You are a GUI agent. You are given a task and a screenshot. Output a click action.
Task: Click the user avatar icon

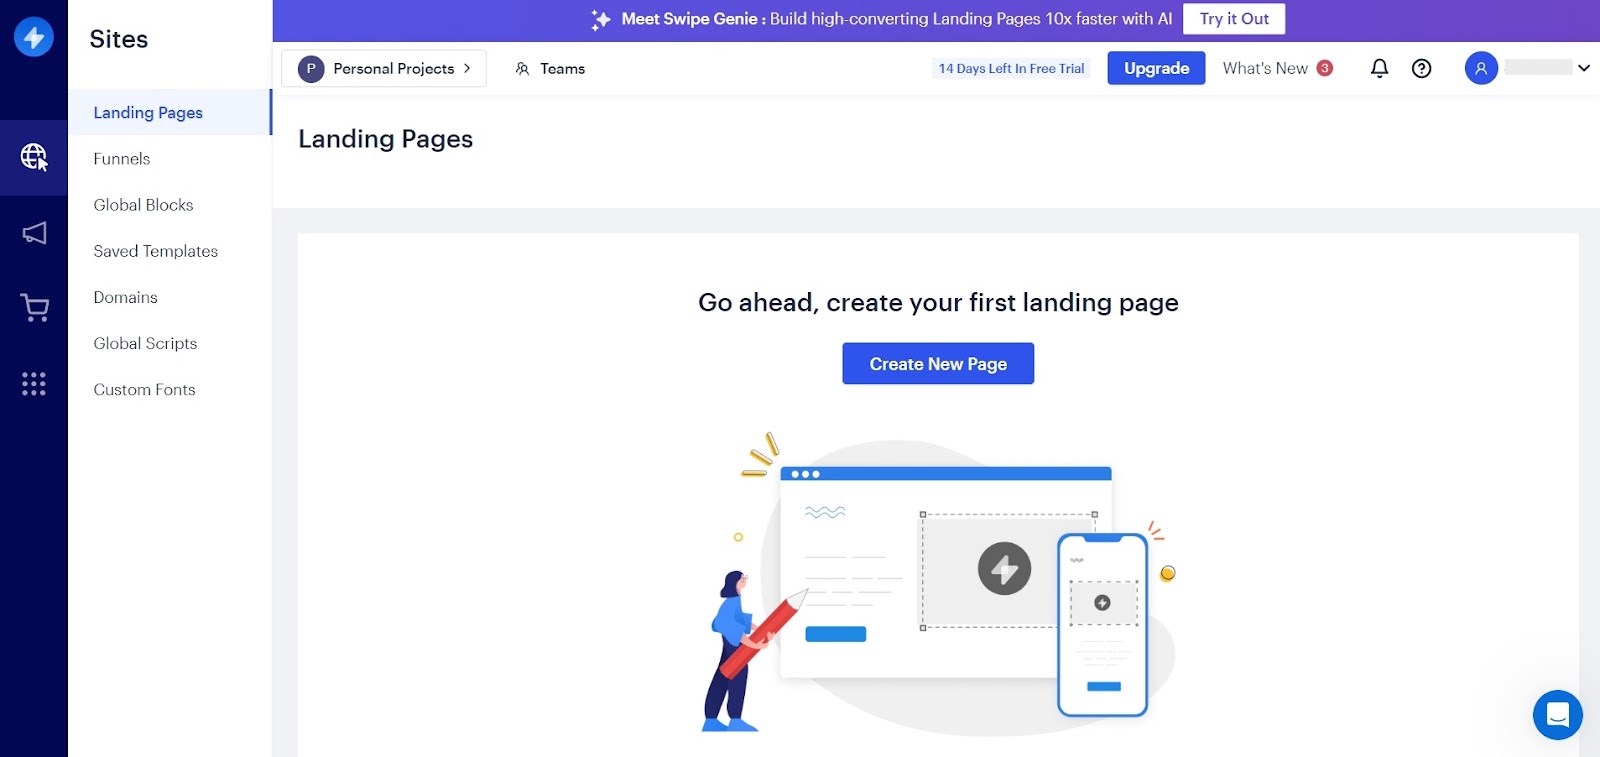[x=1481, y=68]
